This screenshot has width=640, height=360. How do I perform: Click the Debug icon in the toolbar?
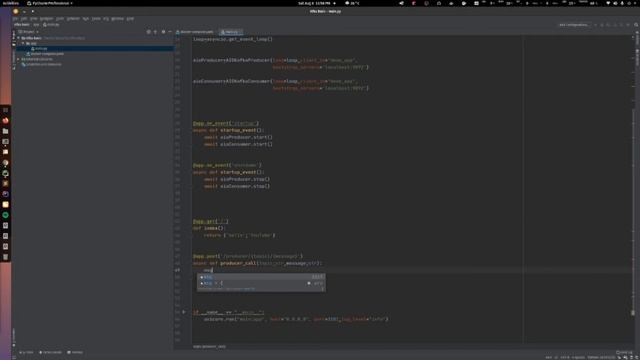(602, 25)
